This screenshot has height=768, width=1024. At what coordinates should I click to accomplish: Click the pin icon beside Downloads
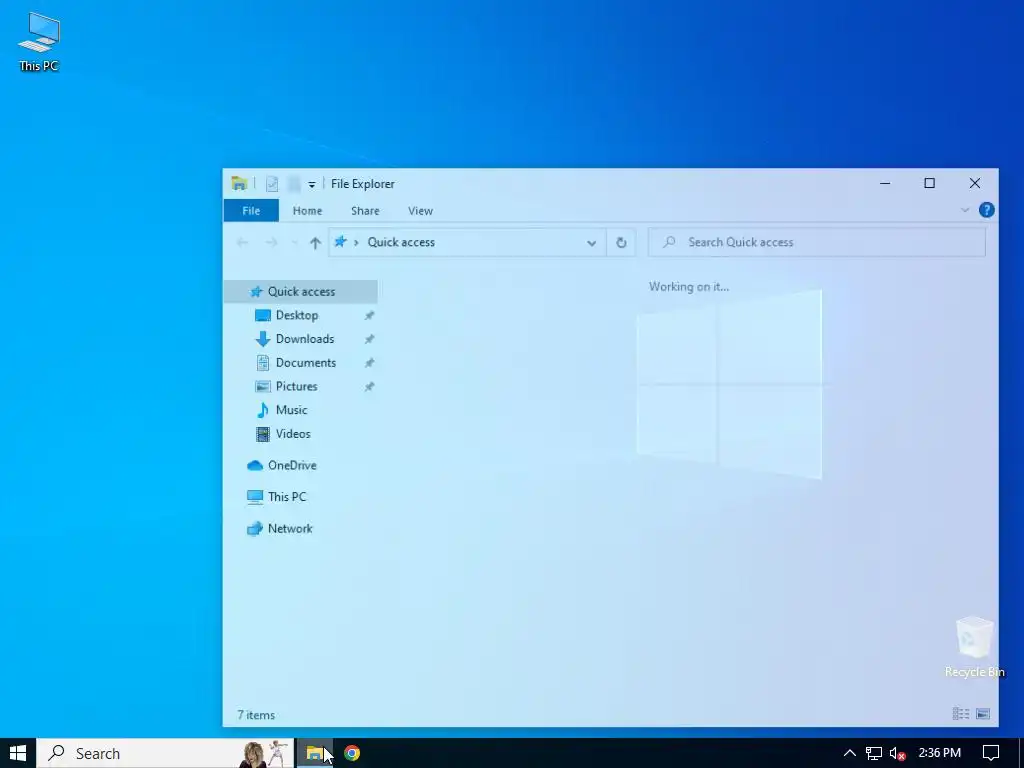pos(369,339)
